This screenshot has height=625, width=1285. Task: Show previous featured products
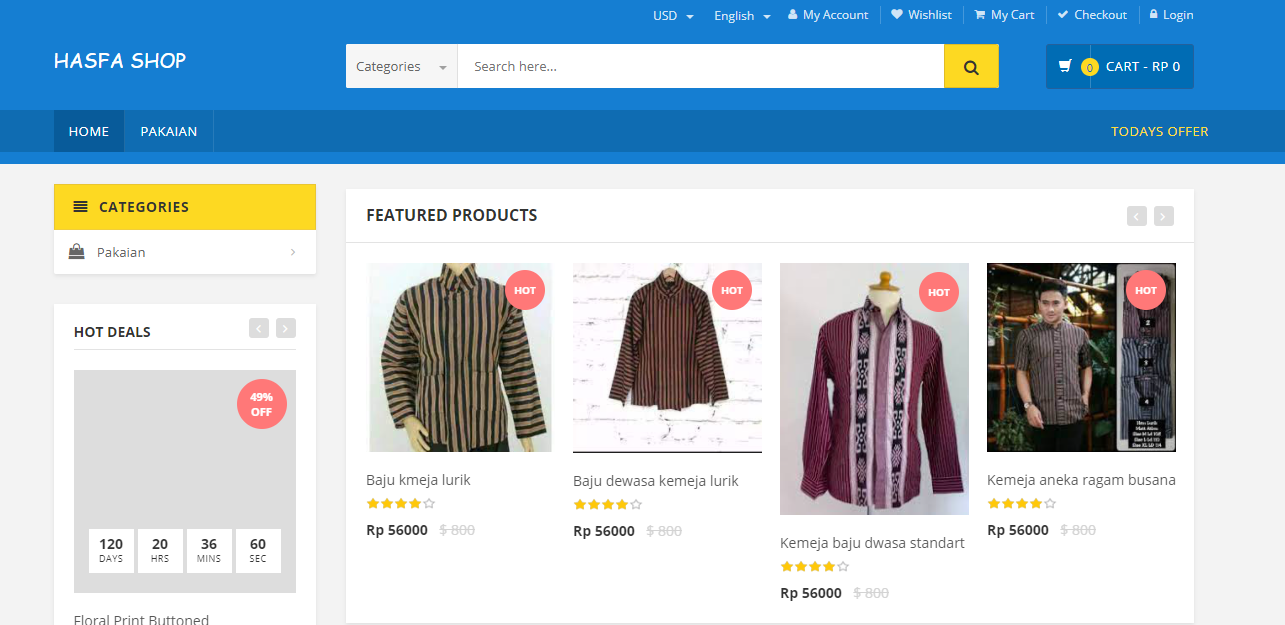(1137, 216)
